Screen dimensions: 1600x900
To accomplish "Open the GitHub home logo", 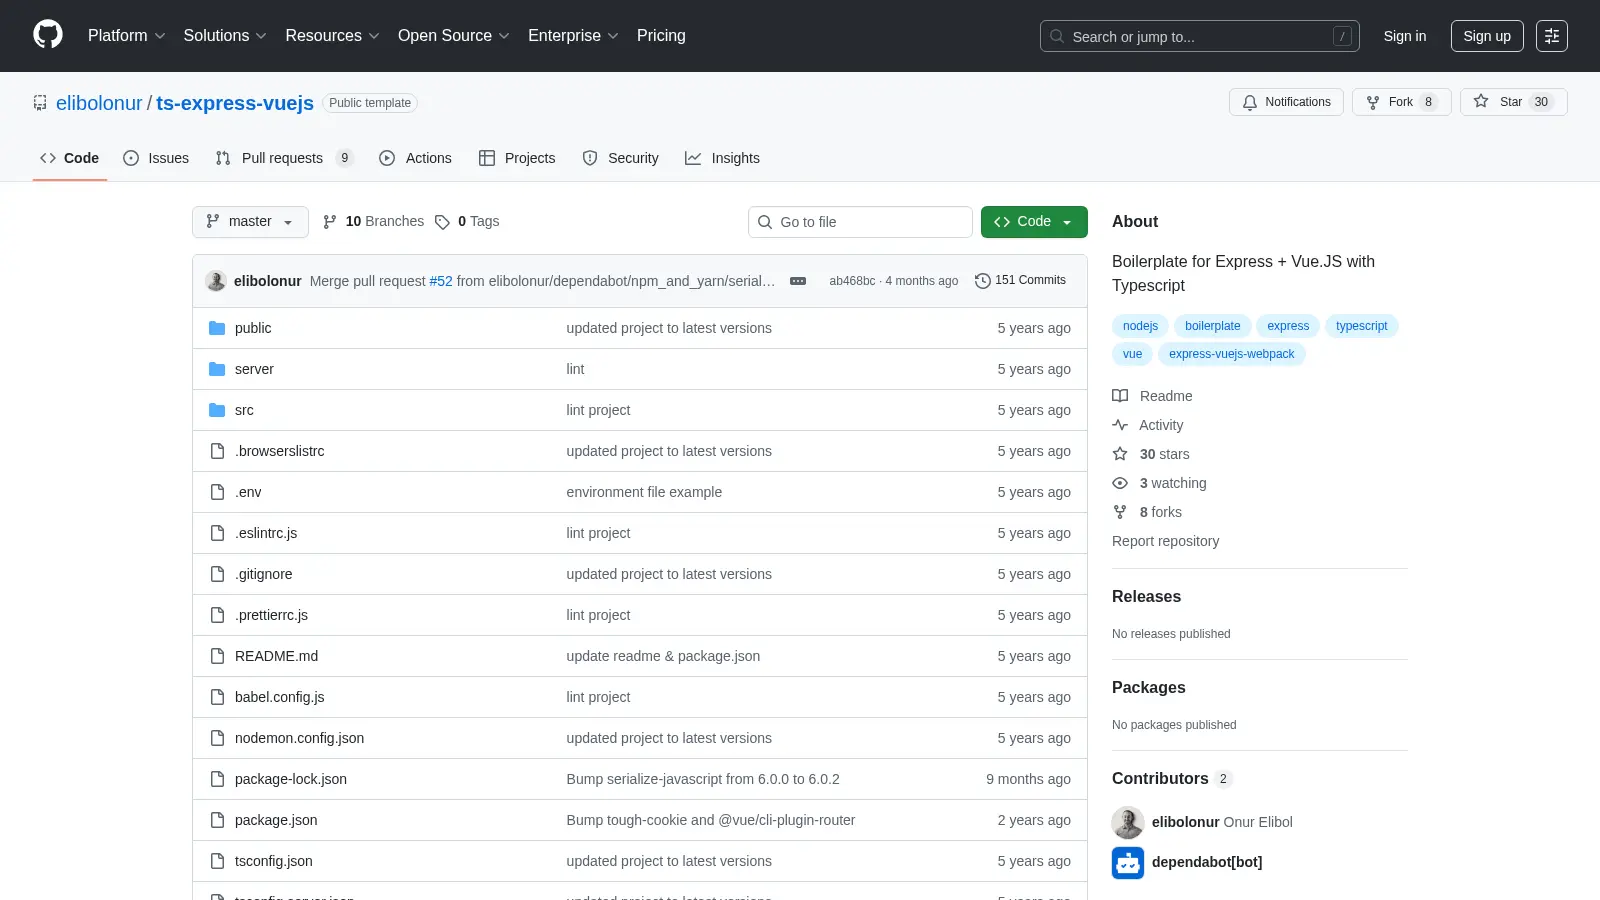I will (48, 35).
